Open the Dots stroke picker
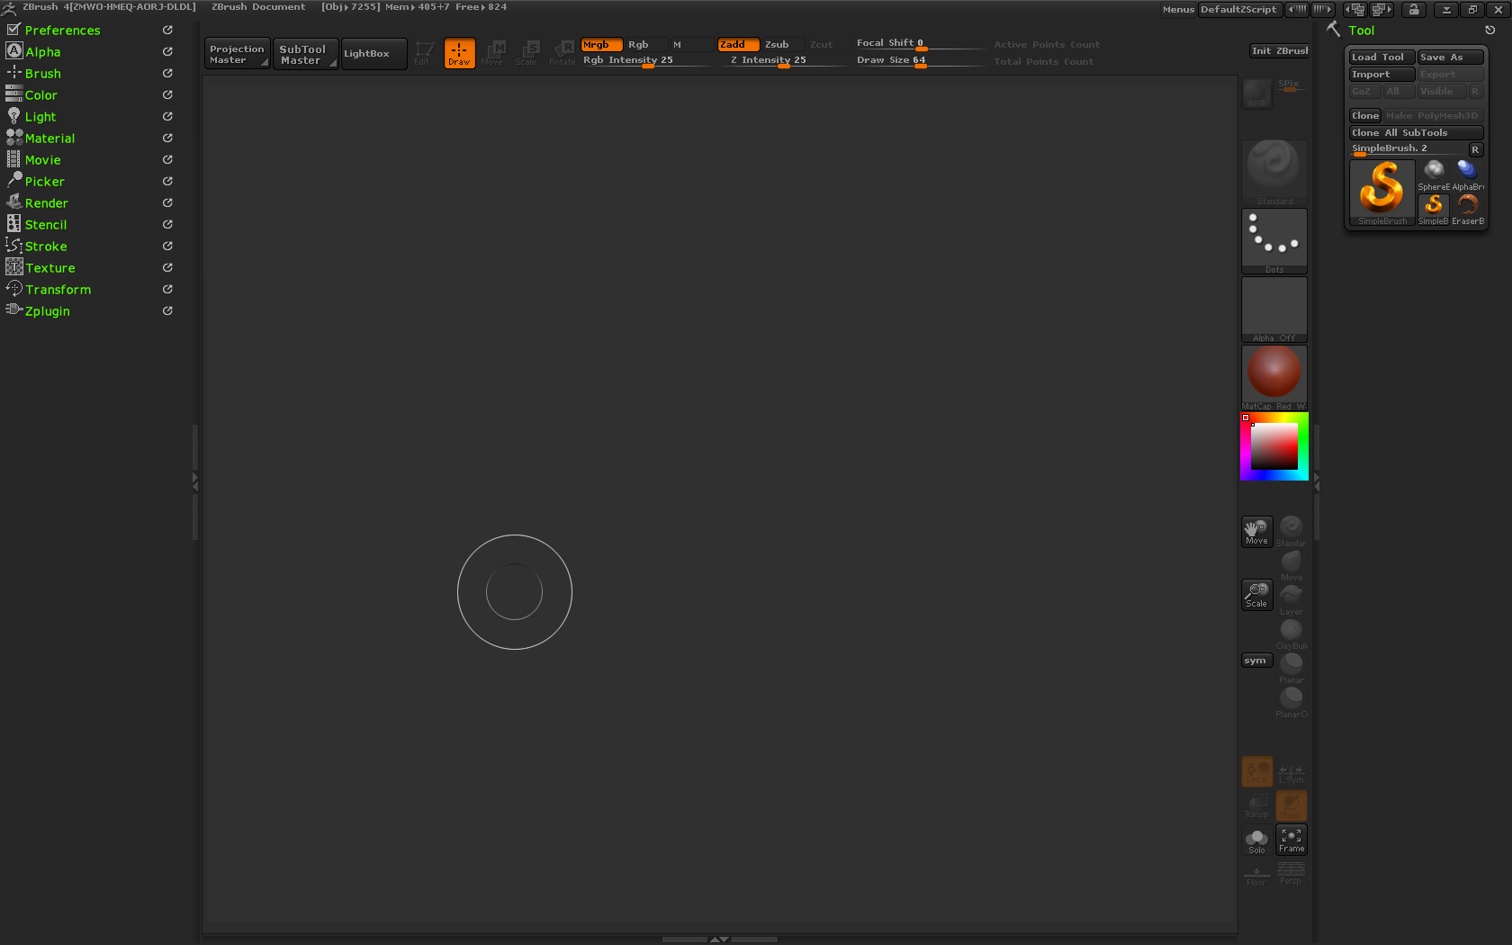 1274,241
